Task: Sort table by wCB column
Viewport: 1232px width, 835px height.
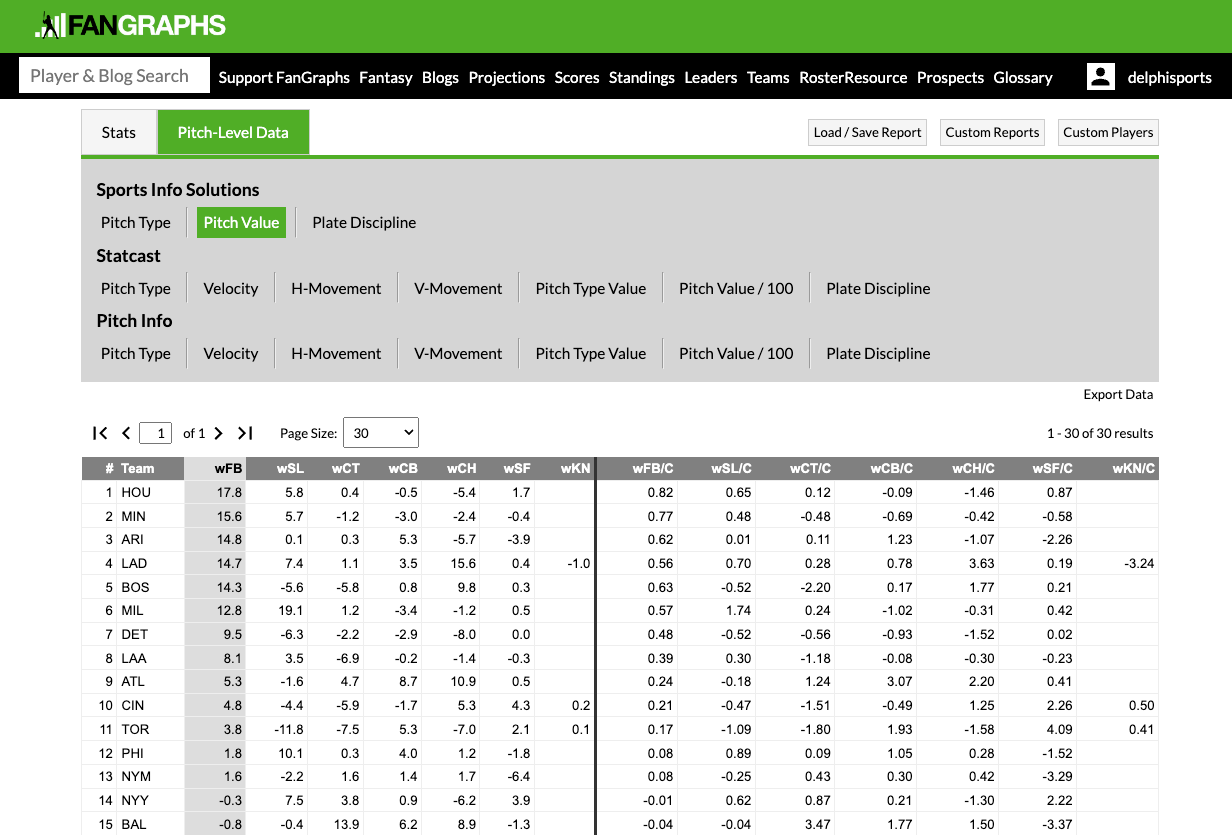Action: click(x=403, y=468)
